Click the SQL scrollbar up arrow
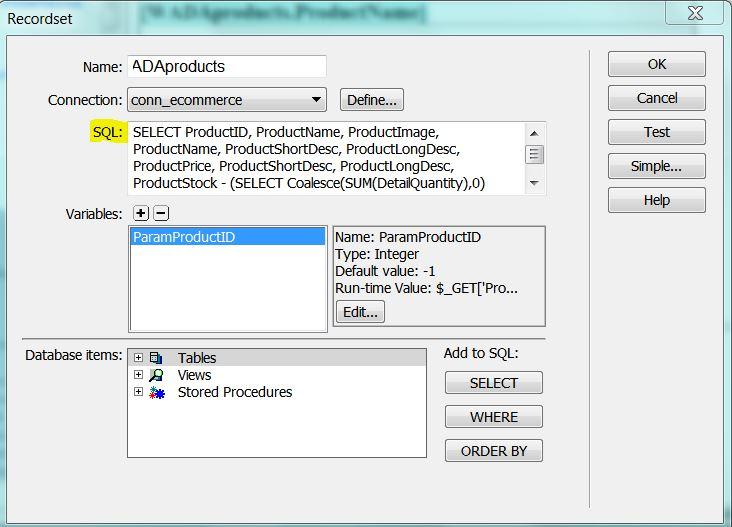This screenshot has height=527, width=732. [x=535, y=134]
